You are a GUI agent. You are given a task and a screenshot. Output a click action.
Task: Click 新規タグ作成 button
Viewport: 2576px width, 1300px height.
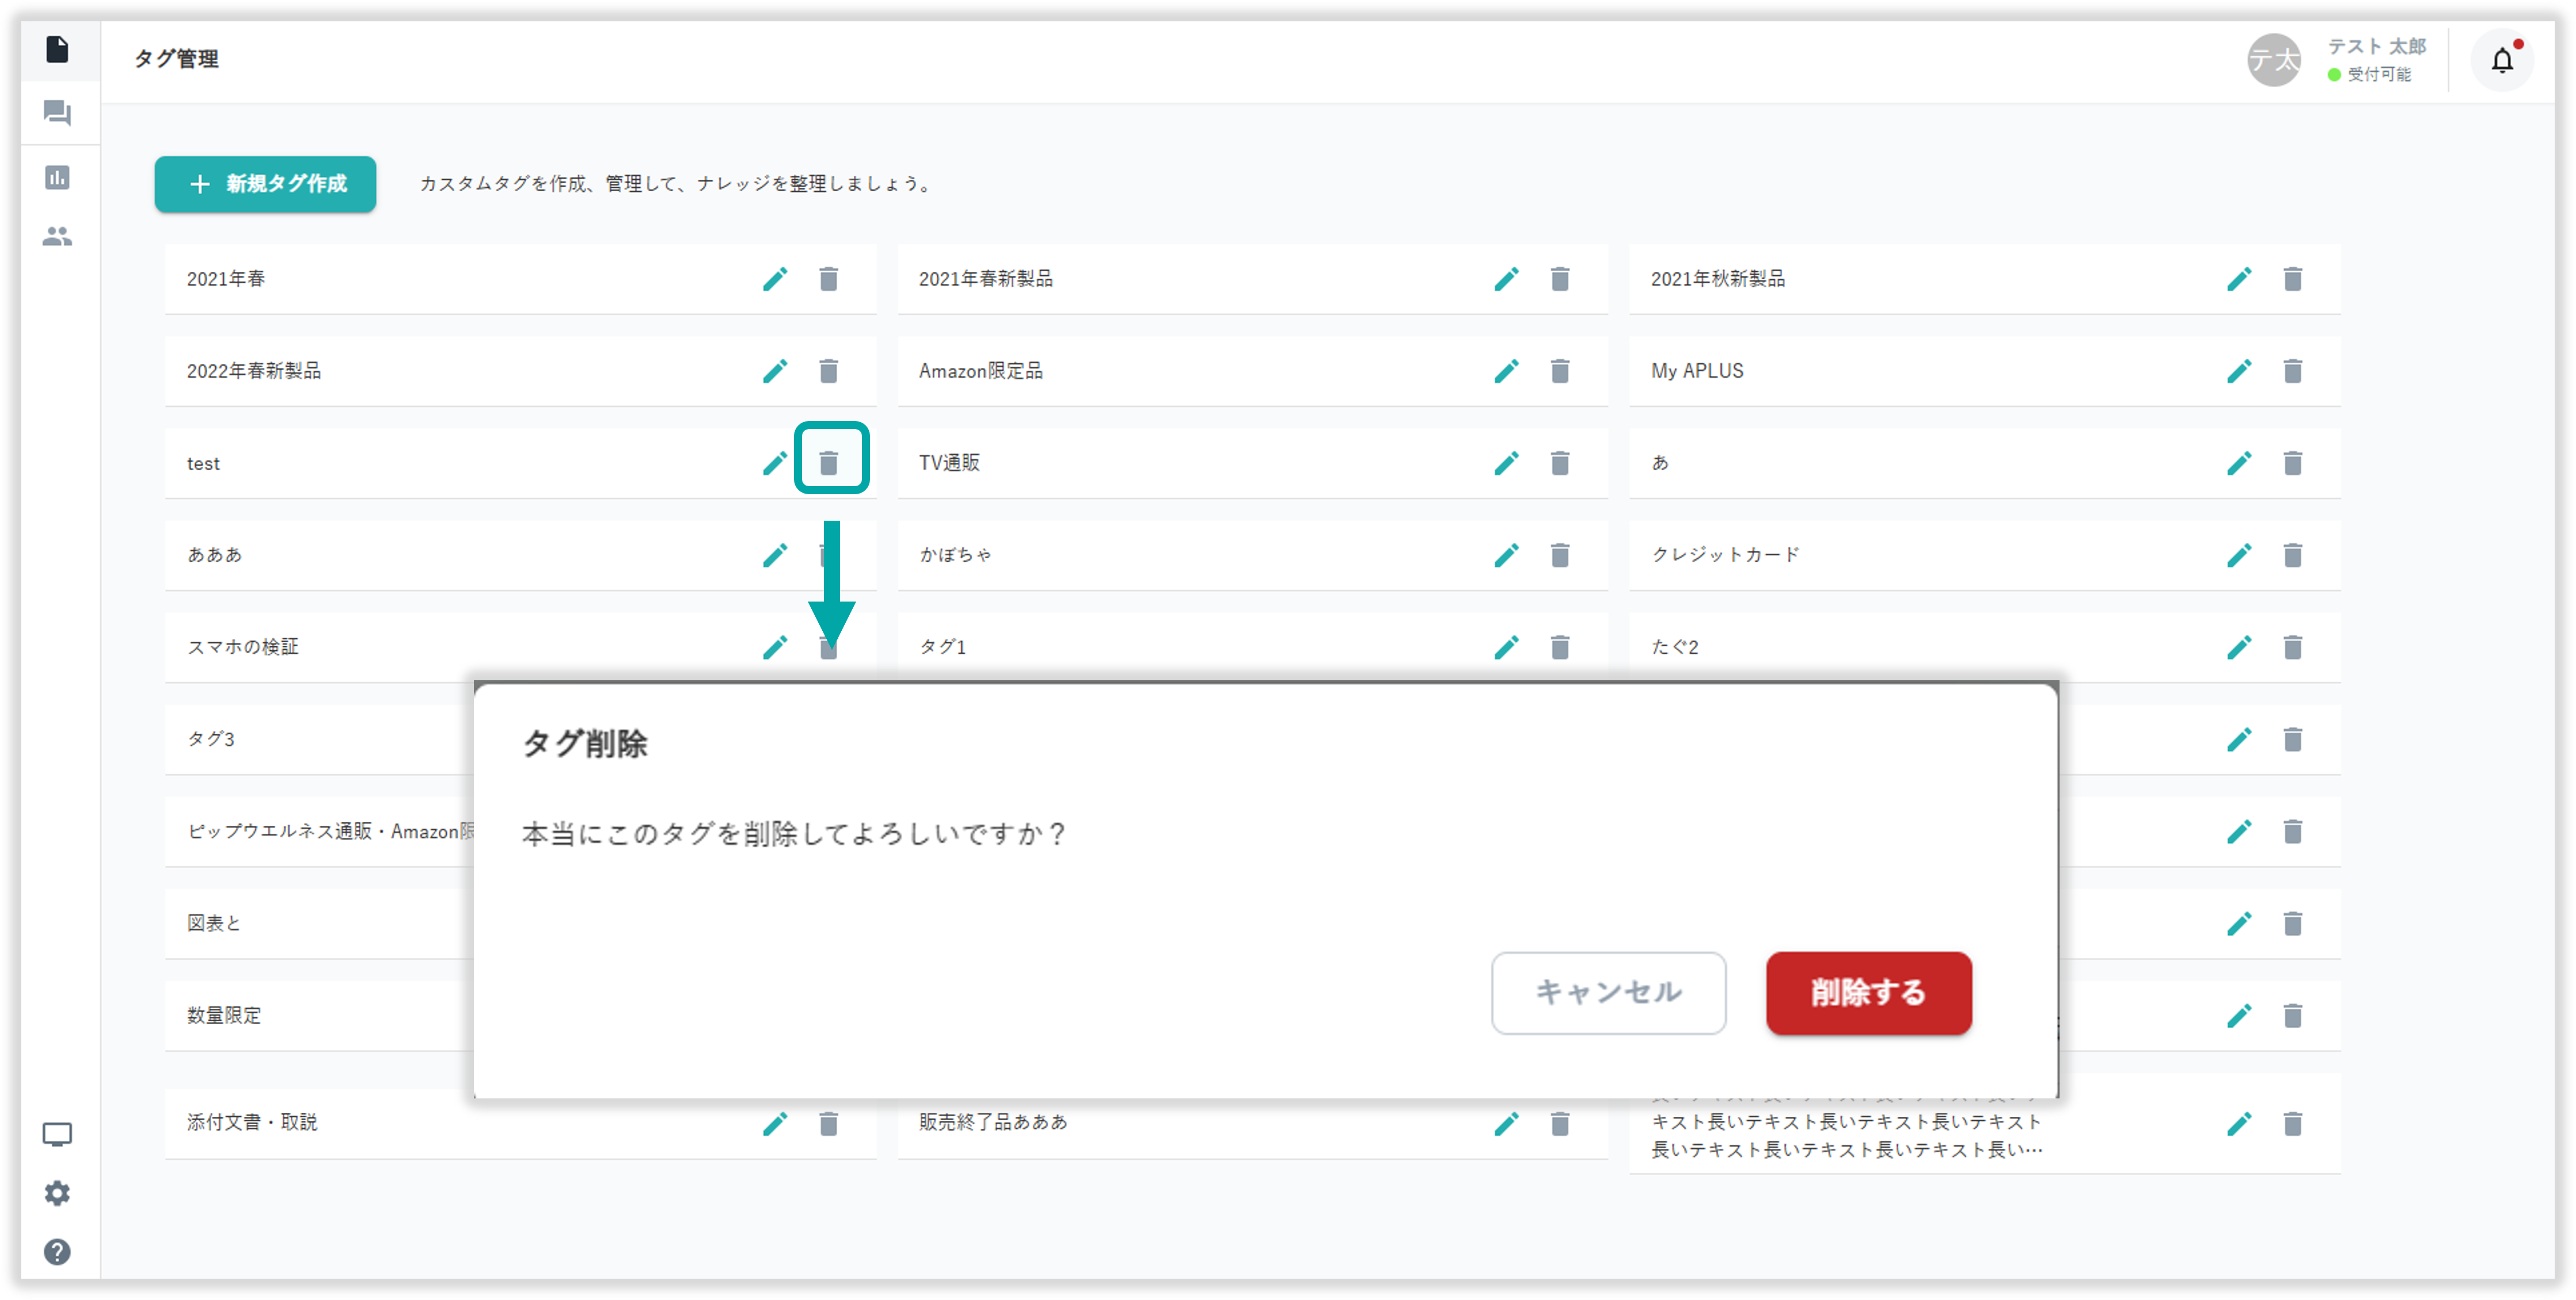coord(265,184)
